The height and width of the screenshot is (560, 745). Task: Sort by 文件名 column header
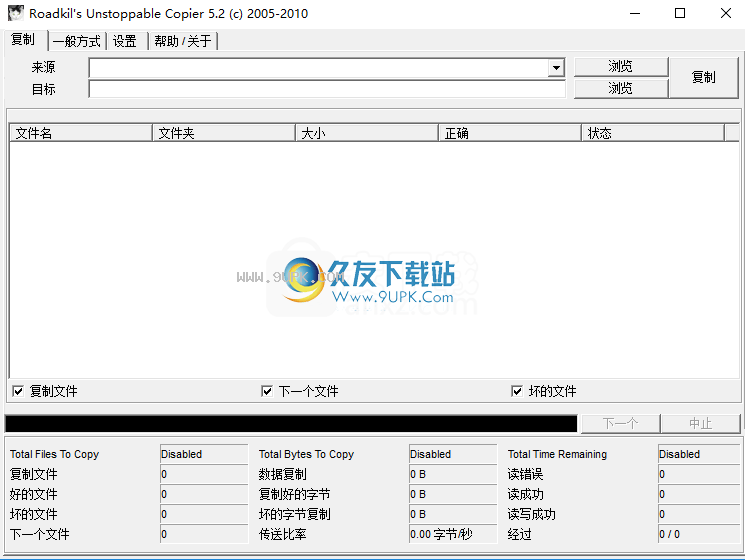click(81, 133)
